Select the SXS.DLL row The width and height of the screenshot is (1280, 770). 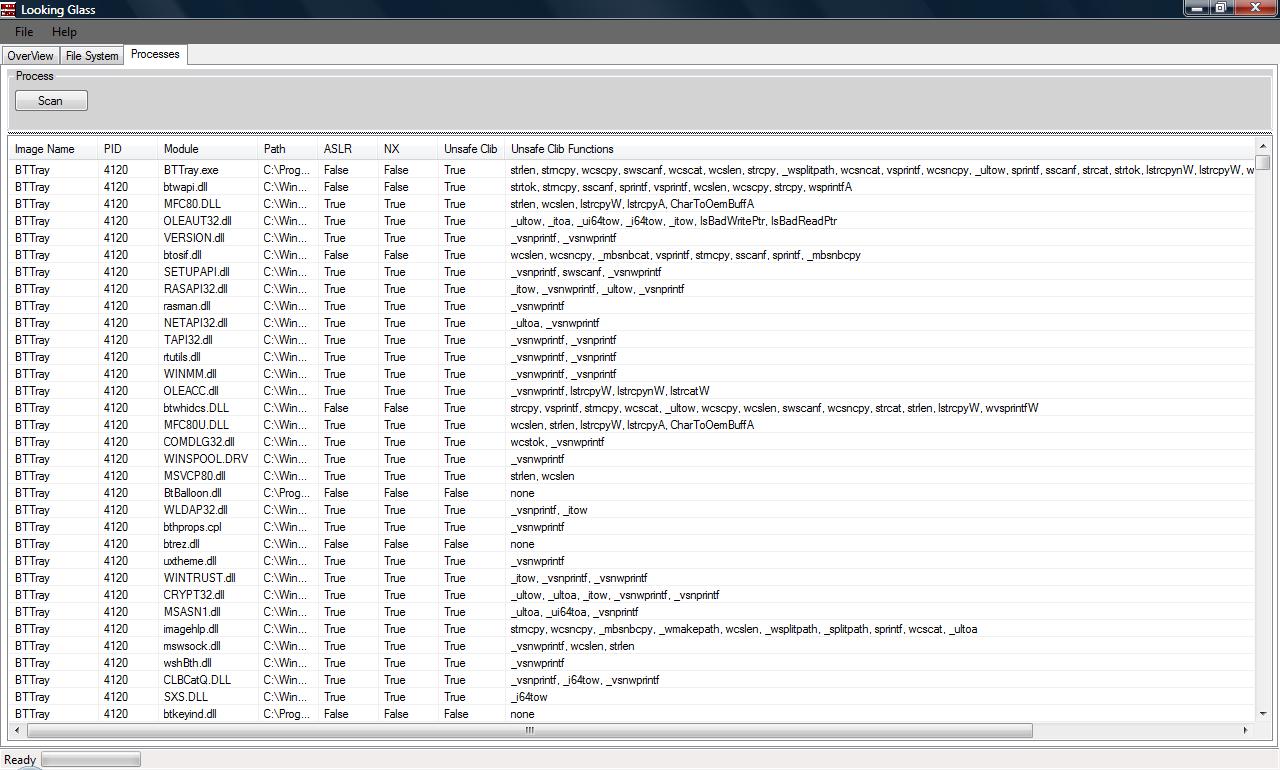coord(632,697)
